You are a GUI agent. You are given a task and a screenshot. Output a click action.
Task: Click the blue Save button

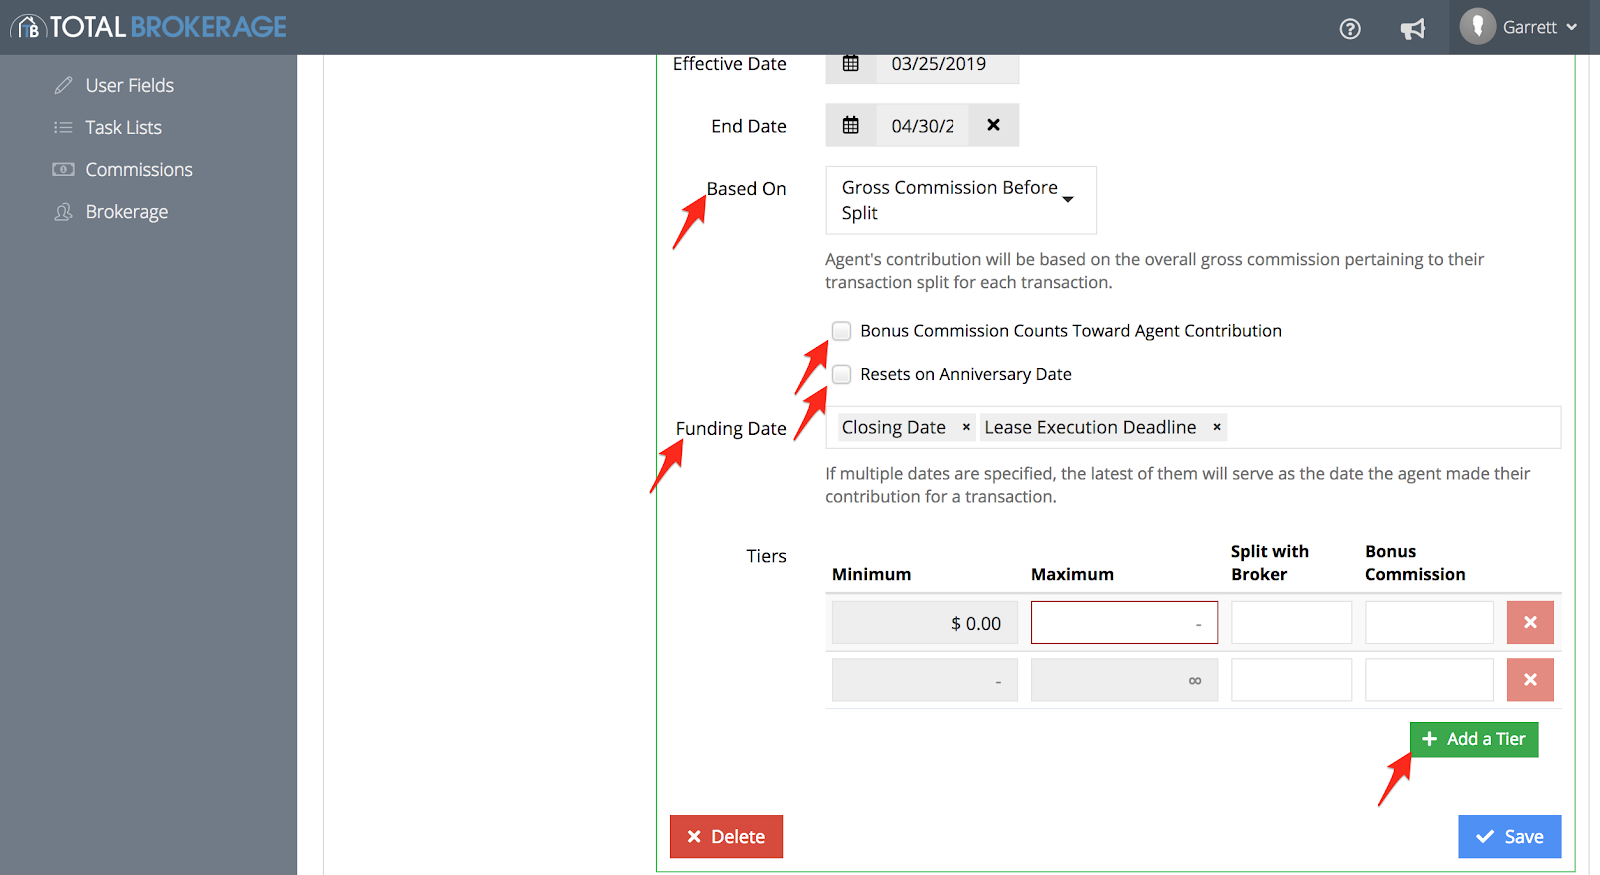(x=1509, y=837)
